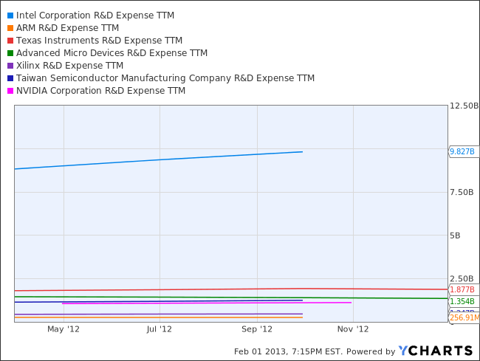
Task: Click the May '12 x-axis label
Action: coord(63,329)
